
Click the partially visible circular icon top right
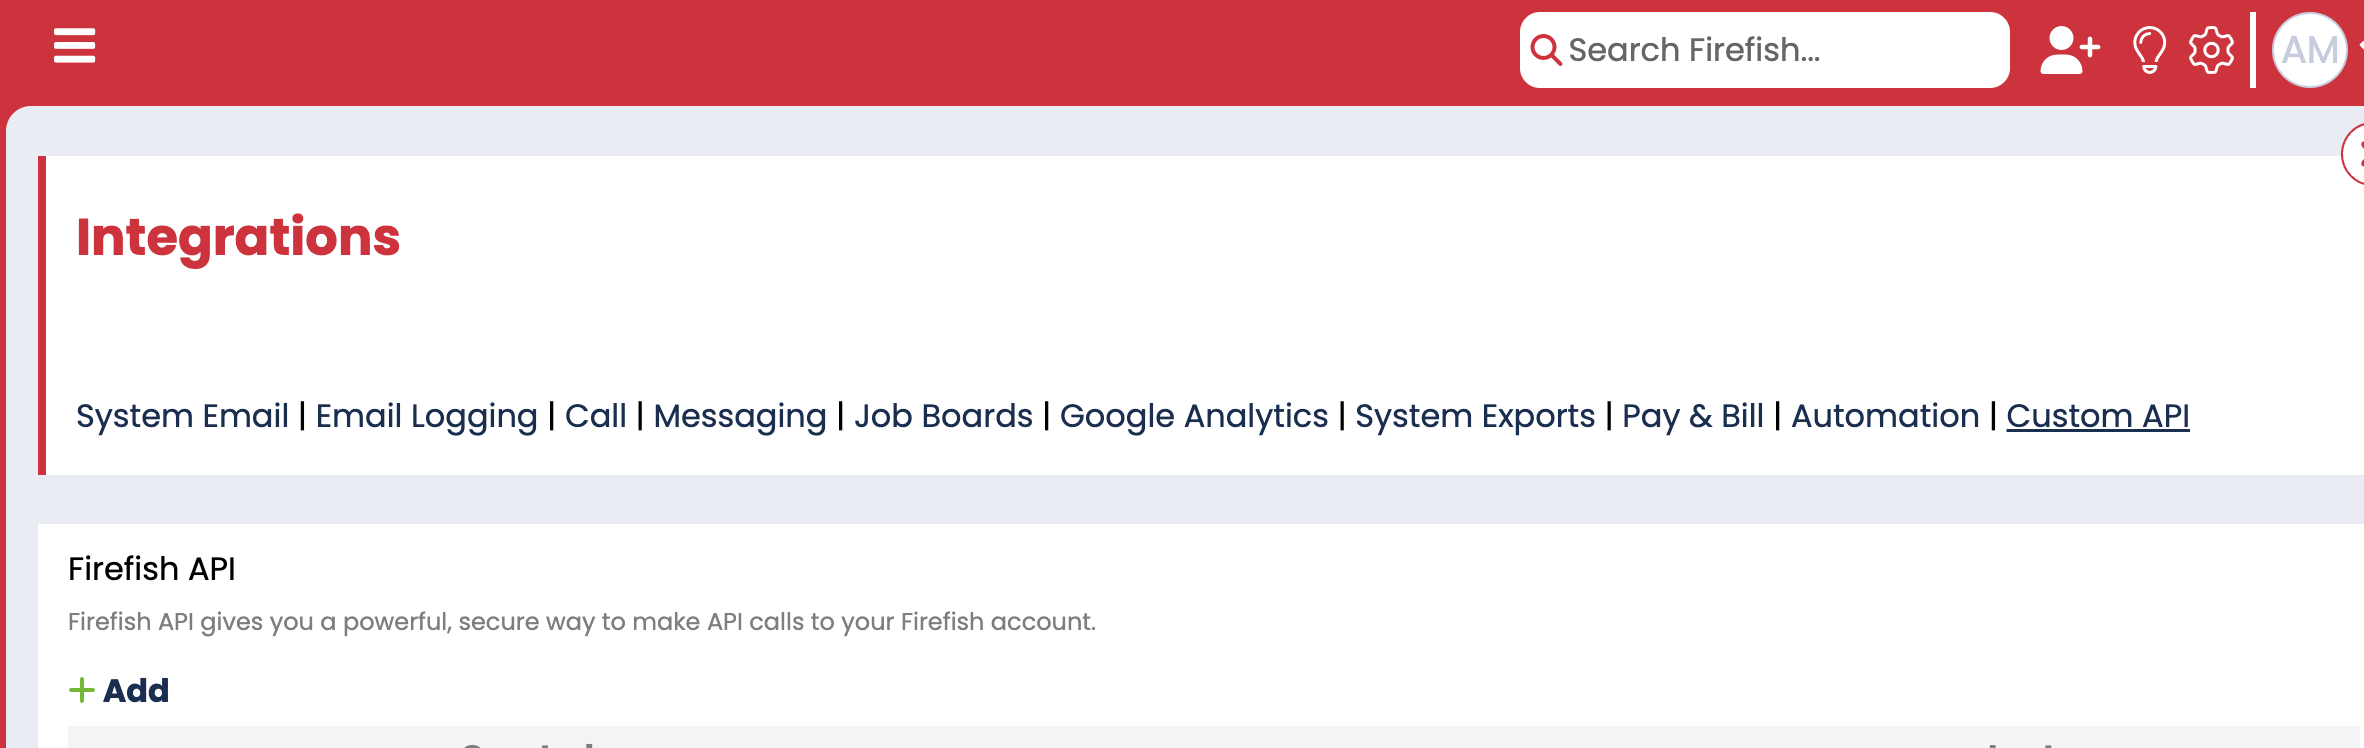tap(2358, 152)
